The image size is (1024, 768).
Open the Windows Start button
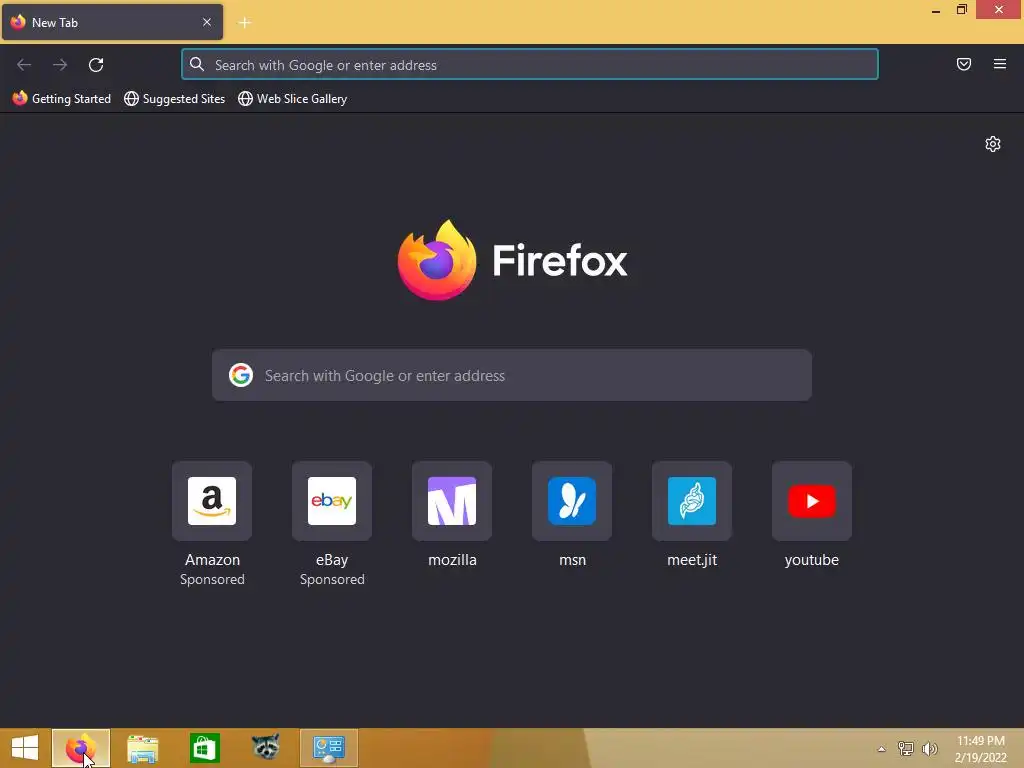click(25, 748)
